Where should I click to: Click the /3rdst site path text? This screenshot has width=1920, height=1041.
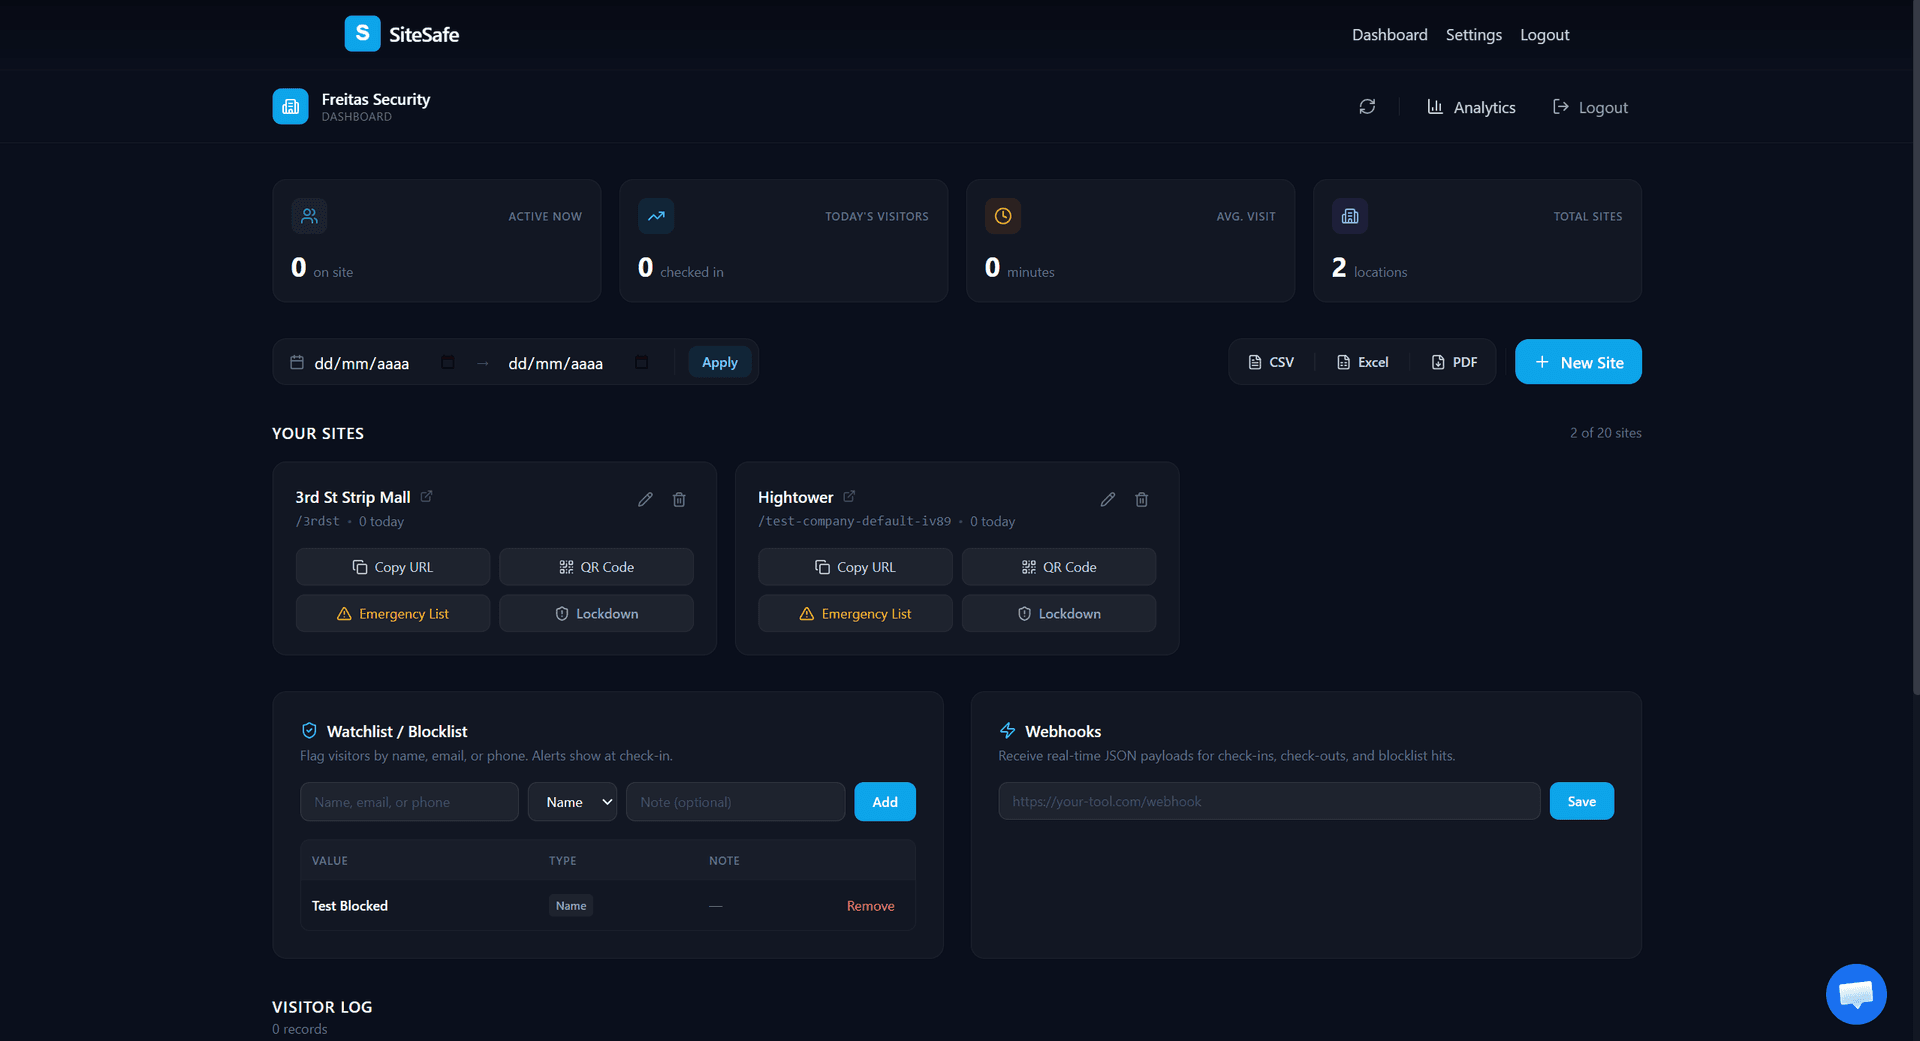[x=317, y=521]
